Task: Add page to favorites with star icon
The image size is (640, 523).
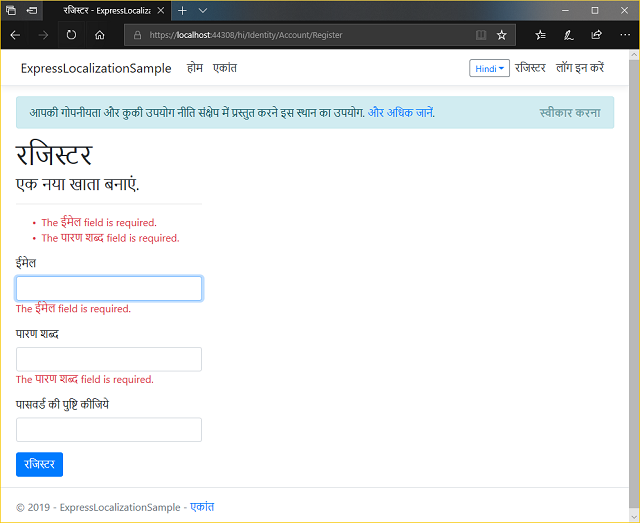Action: click(502, 34)
